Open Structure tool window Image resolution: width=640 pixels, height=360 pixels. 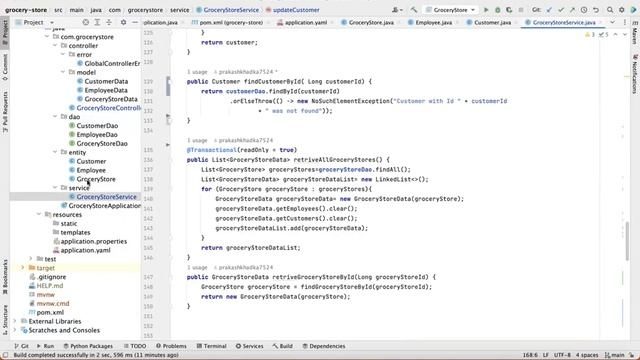click(5, 320)
